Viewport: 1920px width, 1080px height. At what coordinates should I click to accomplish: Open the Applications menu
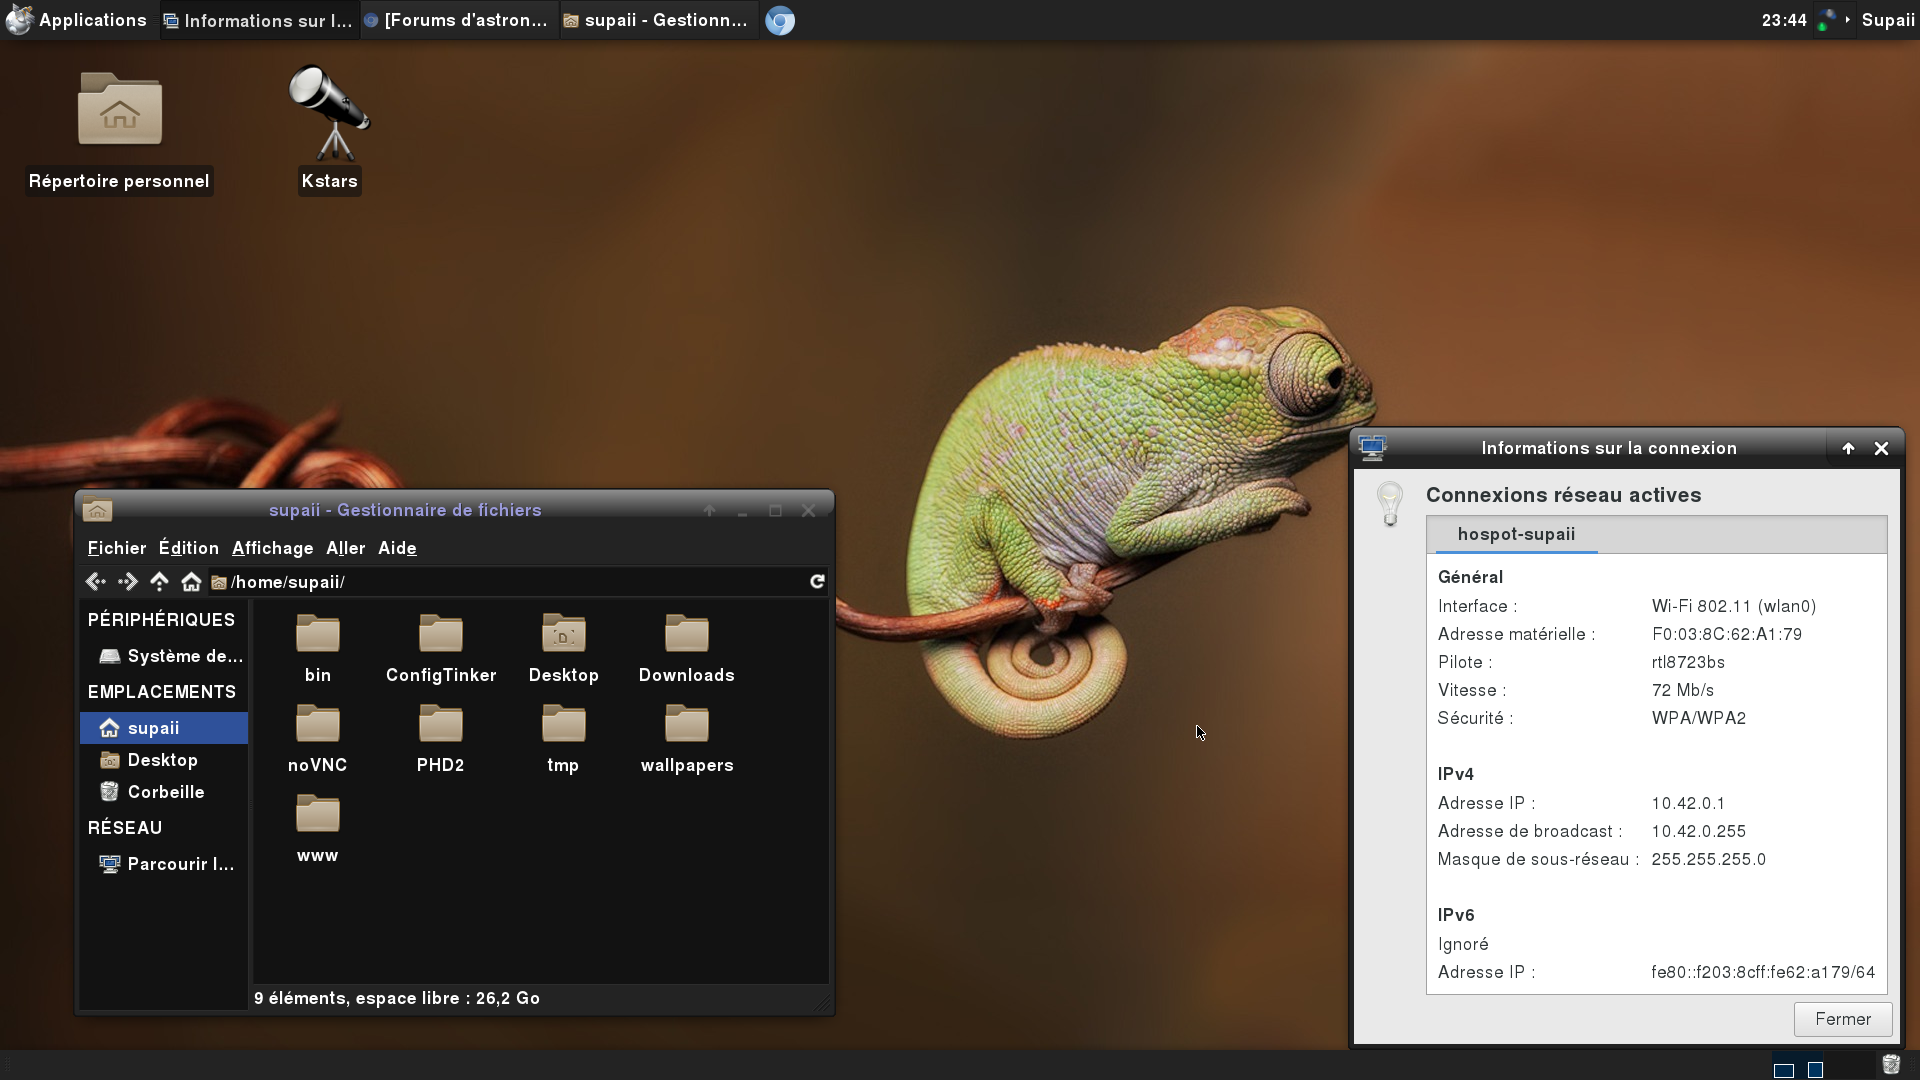pyautogui.click(x=76, y=20)
